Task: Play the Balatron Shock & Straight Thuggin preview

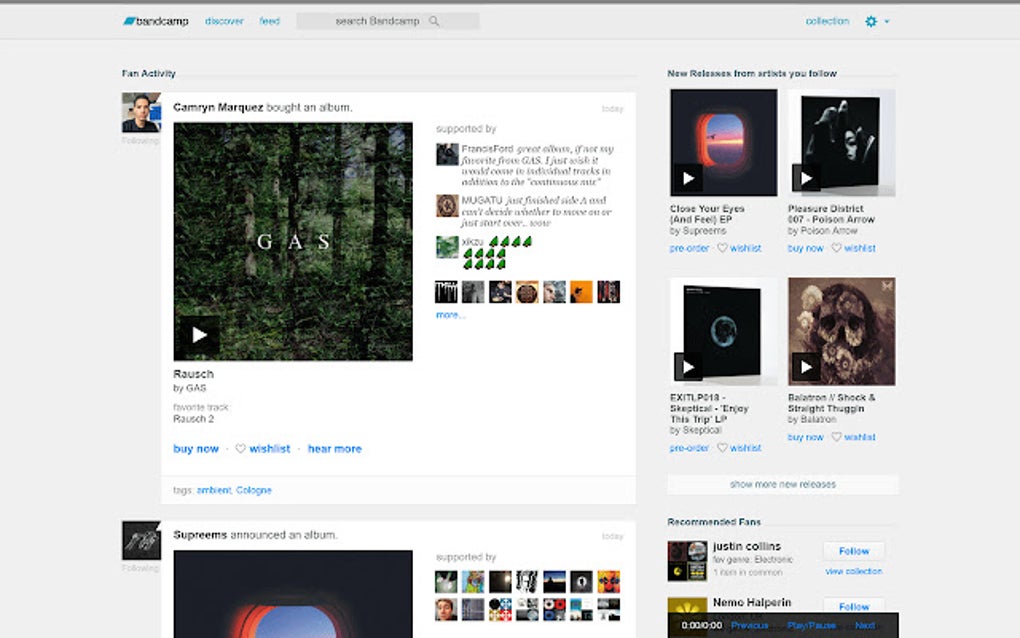Action: [x=807, y=367]
